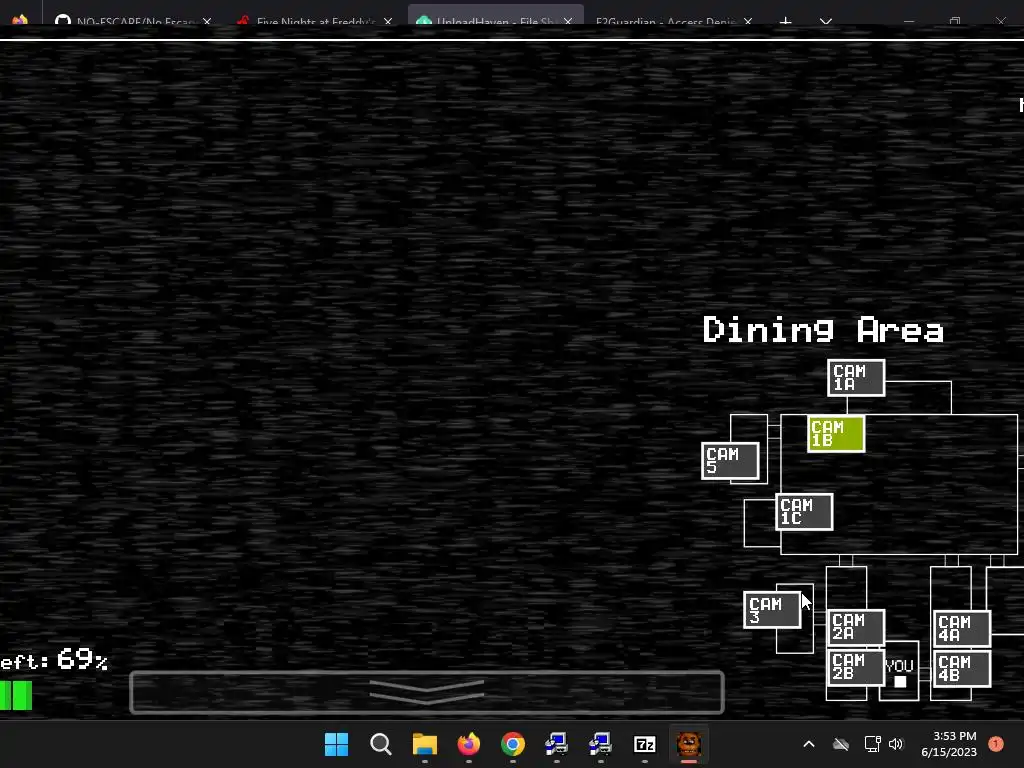Screen dimensions: 1024x768
Task: Switch to CAM 1A show stage
Action: [x=856, y=377]
